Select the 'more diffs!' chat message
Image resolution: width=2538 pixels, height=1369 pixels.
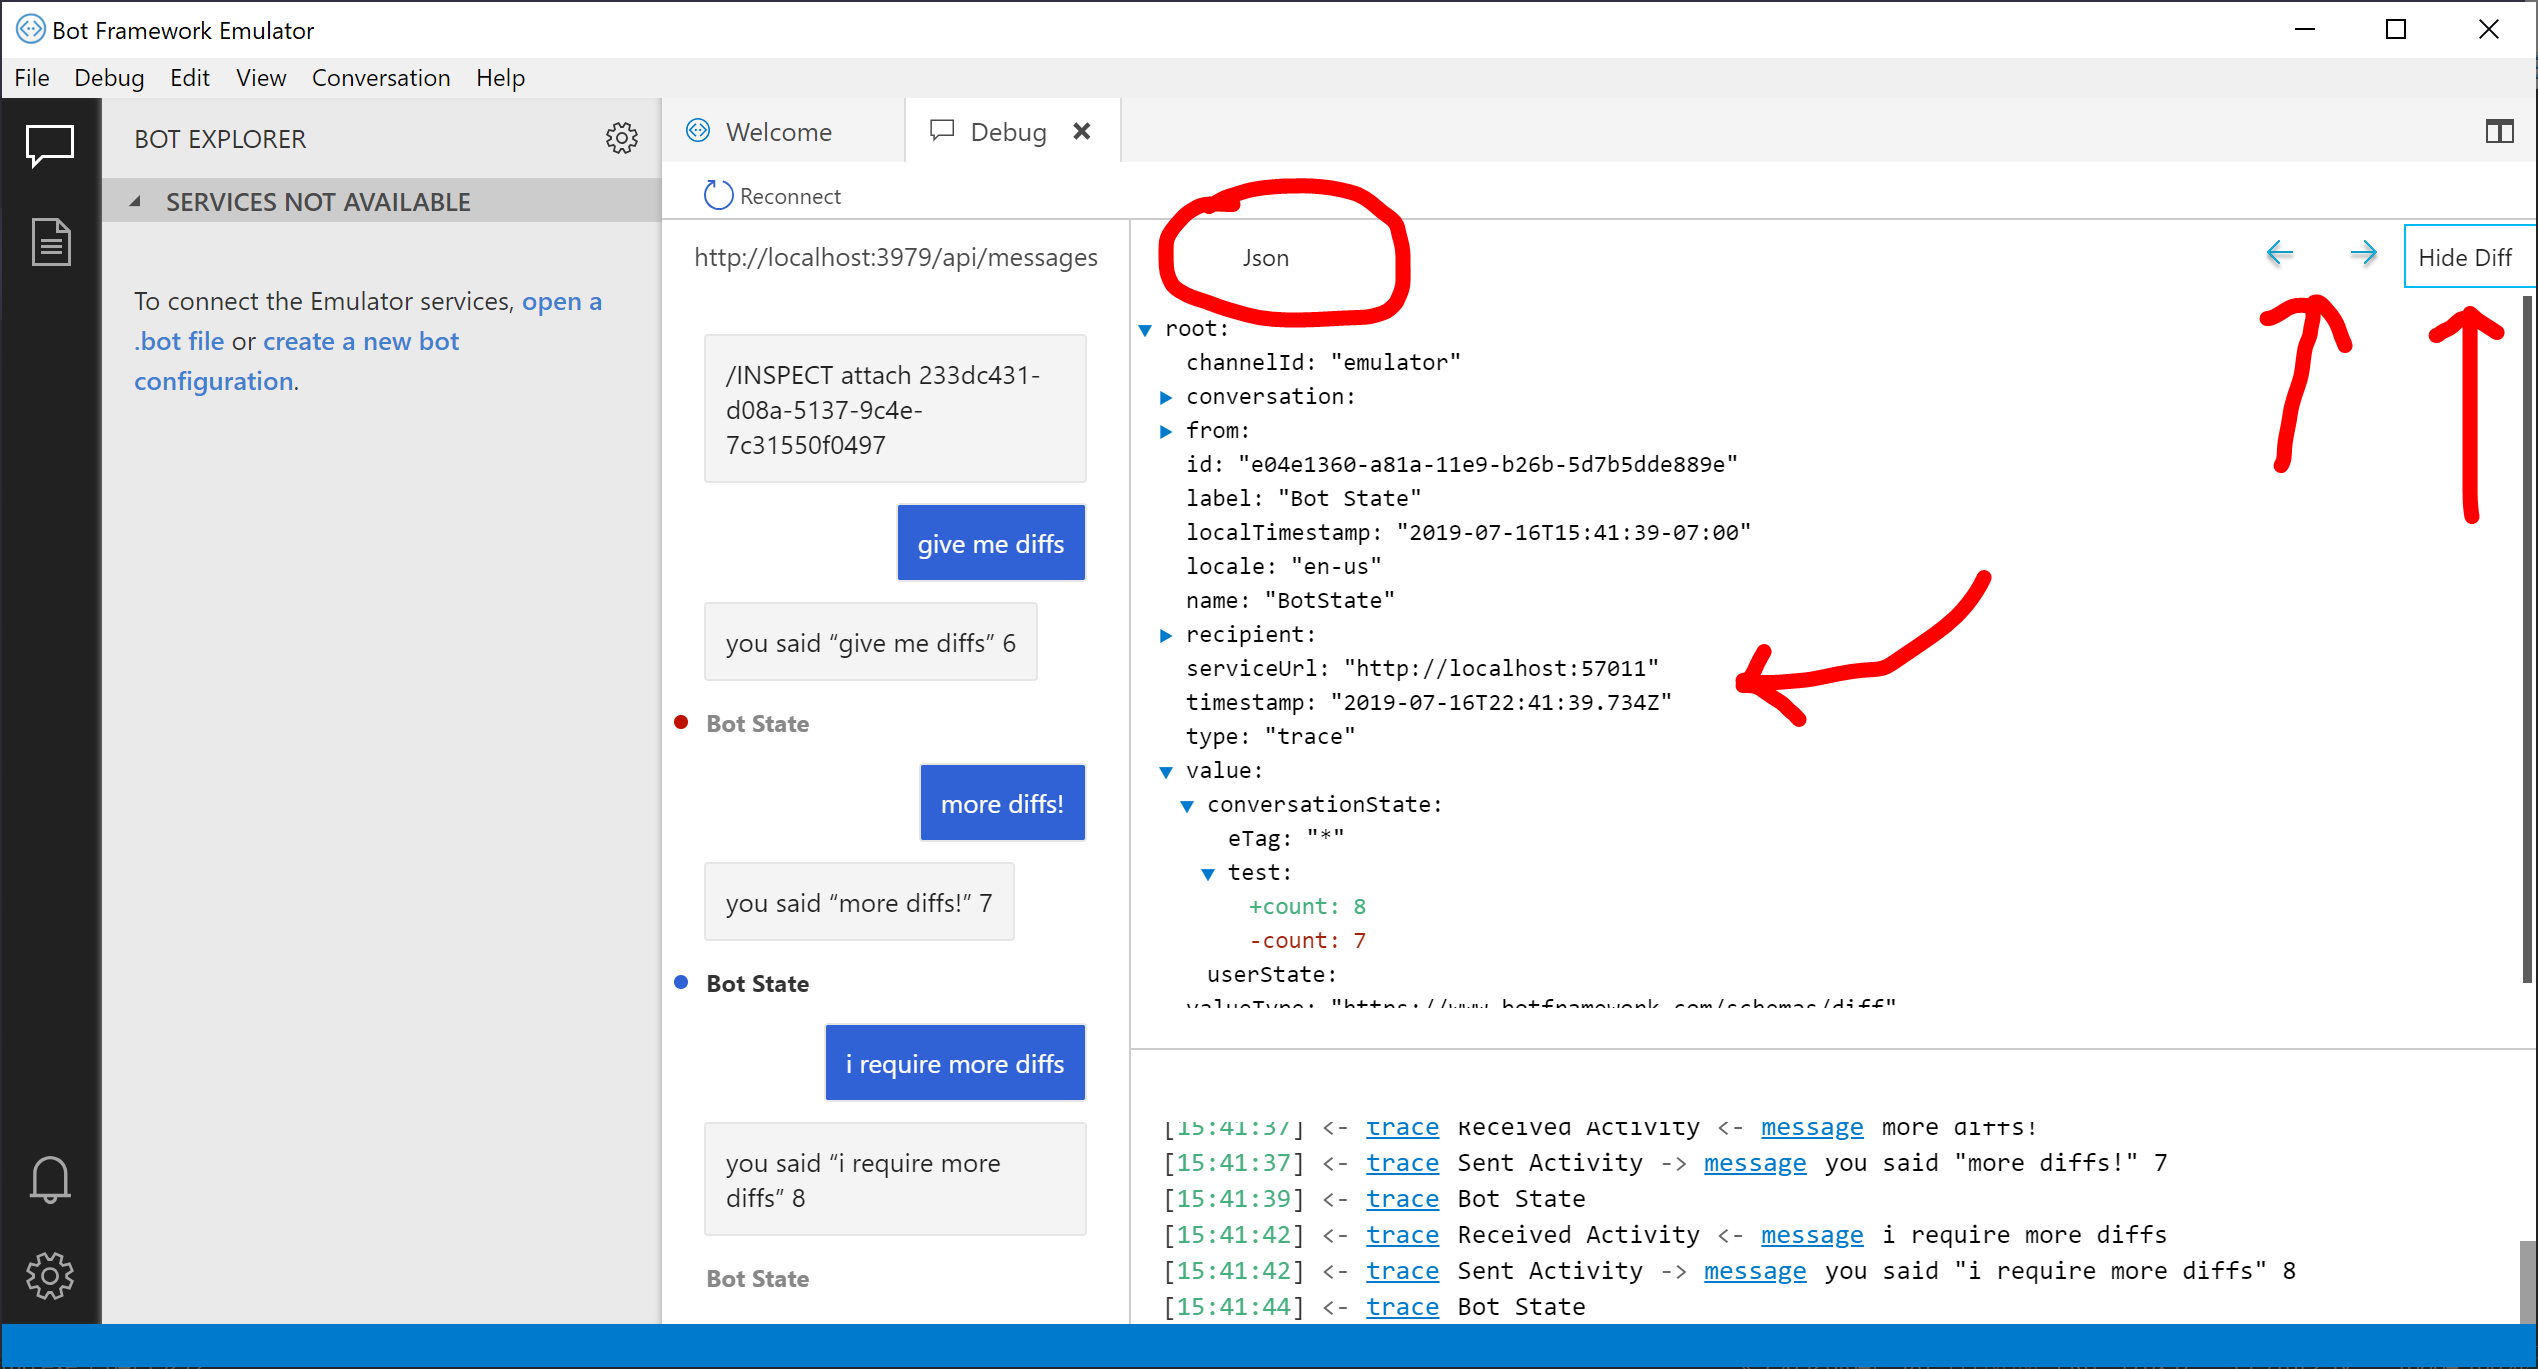click(1002, 803)
